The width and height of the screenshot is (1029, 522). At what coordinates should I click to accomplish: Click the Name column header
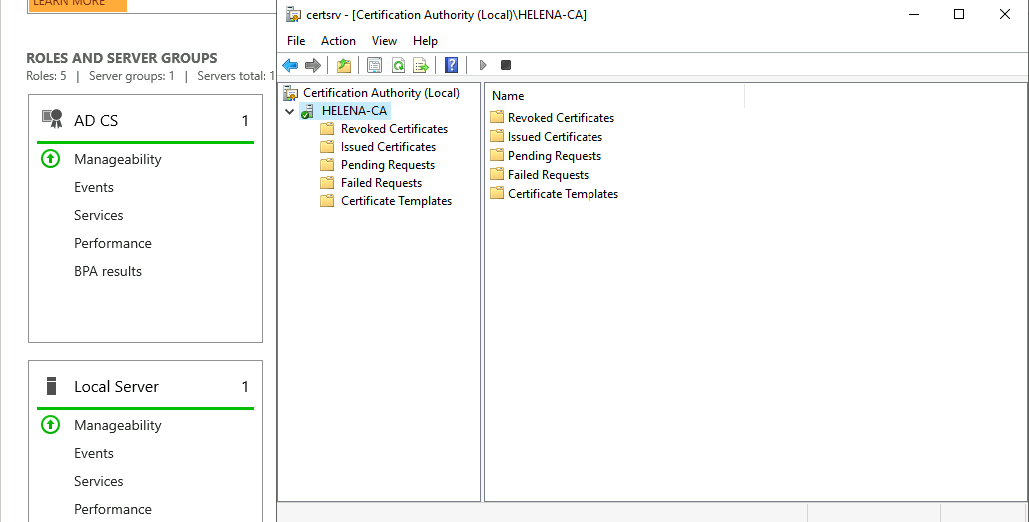tap(508, 96)
